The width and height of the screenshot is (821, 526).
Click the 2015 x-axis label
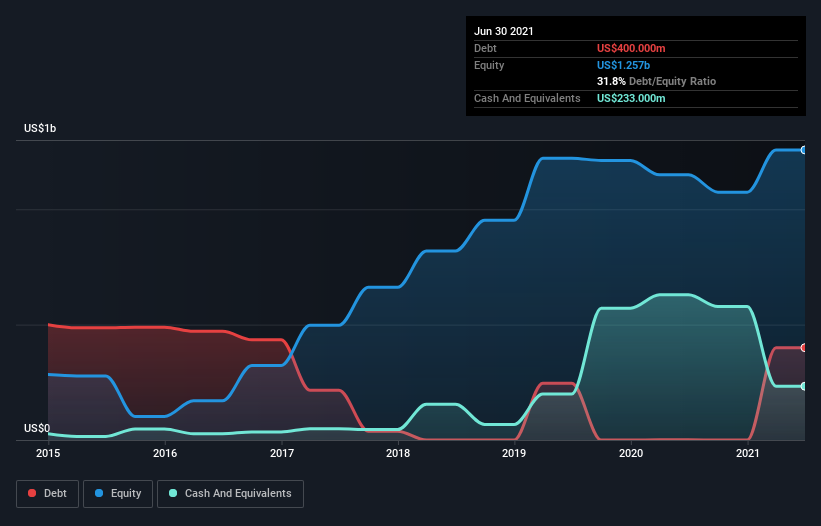(x=48, y=453)
